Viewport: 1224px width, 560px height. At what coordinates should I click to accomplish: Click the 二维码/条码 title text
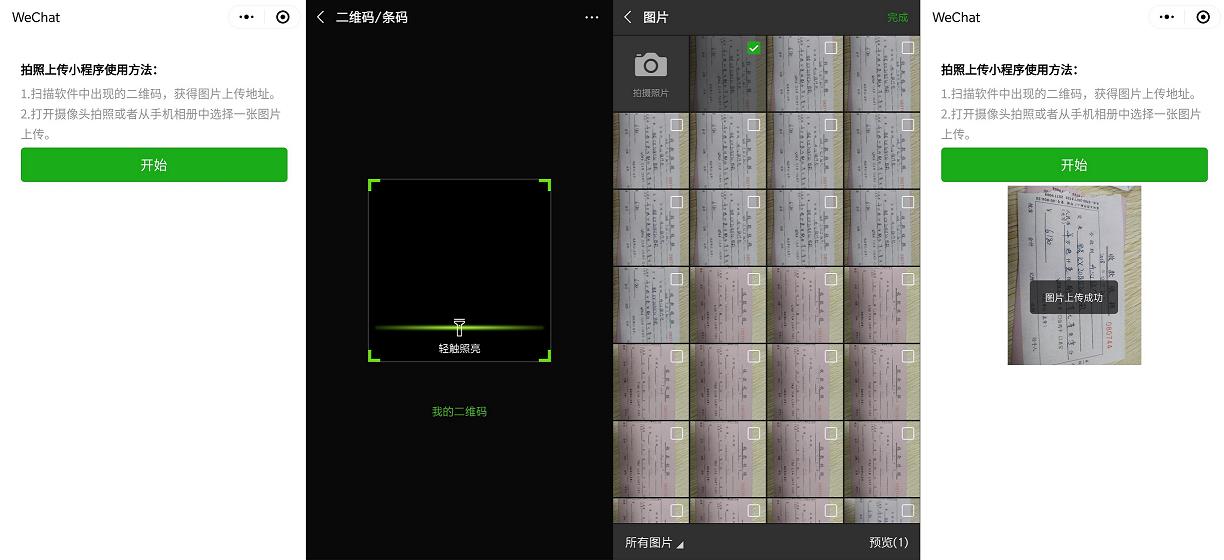click(371, 17)
